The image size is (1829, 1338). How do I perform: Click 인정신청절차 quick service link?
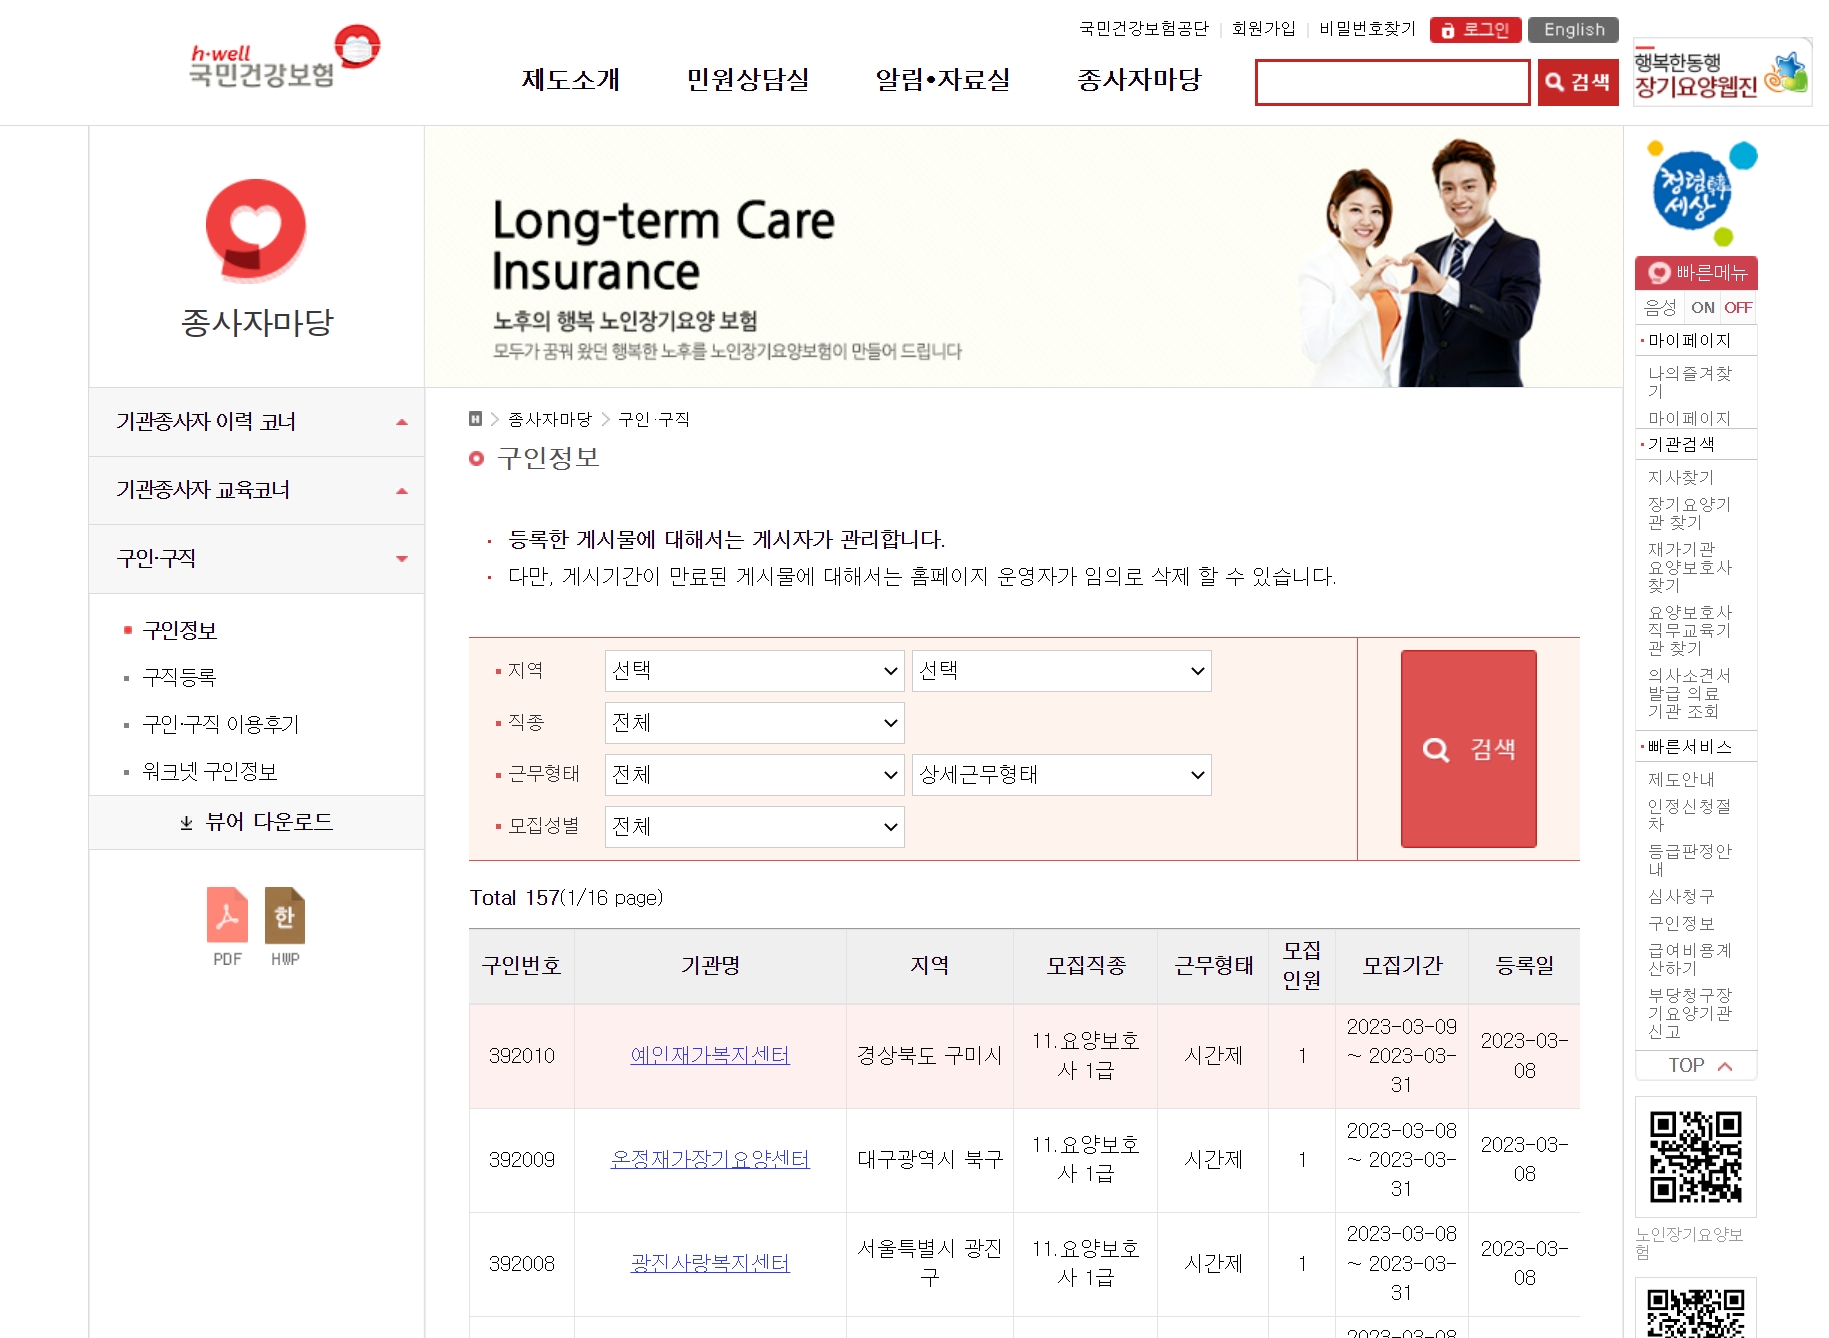[1689, 815]
